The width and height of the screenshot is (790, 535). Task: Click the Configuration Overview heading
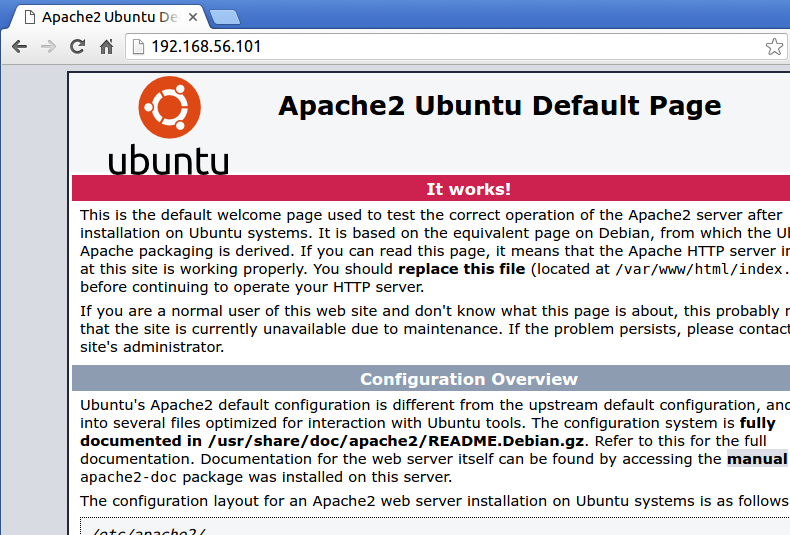(469, 379)
